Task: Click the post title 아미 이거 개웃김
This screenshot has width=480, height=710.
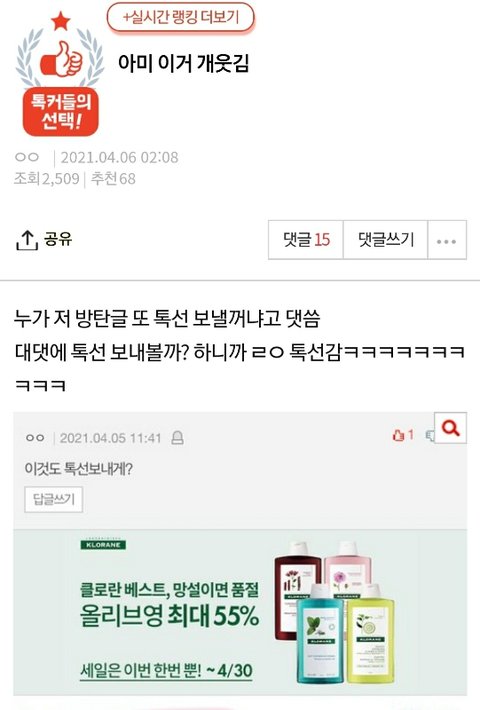Action: pos(183,63)
